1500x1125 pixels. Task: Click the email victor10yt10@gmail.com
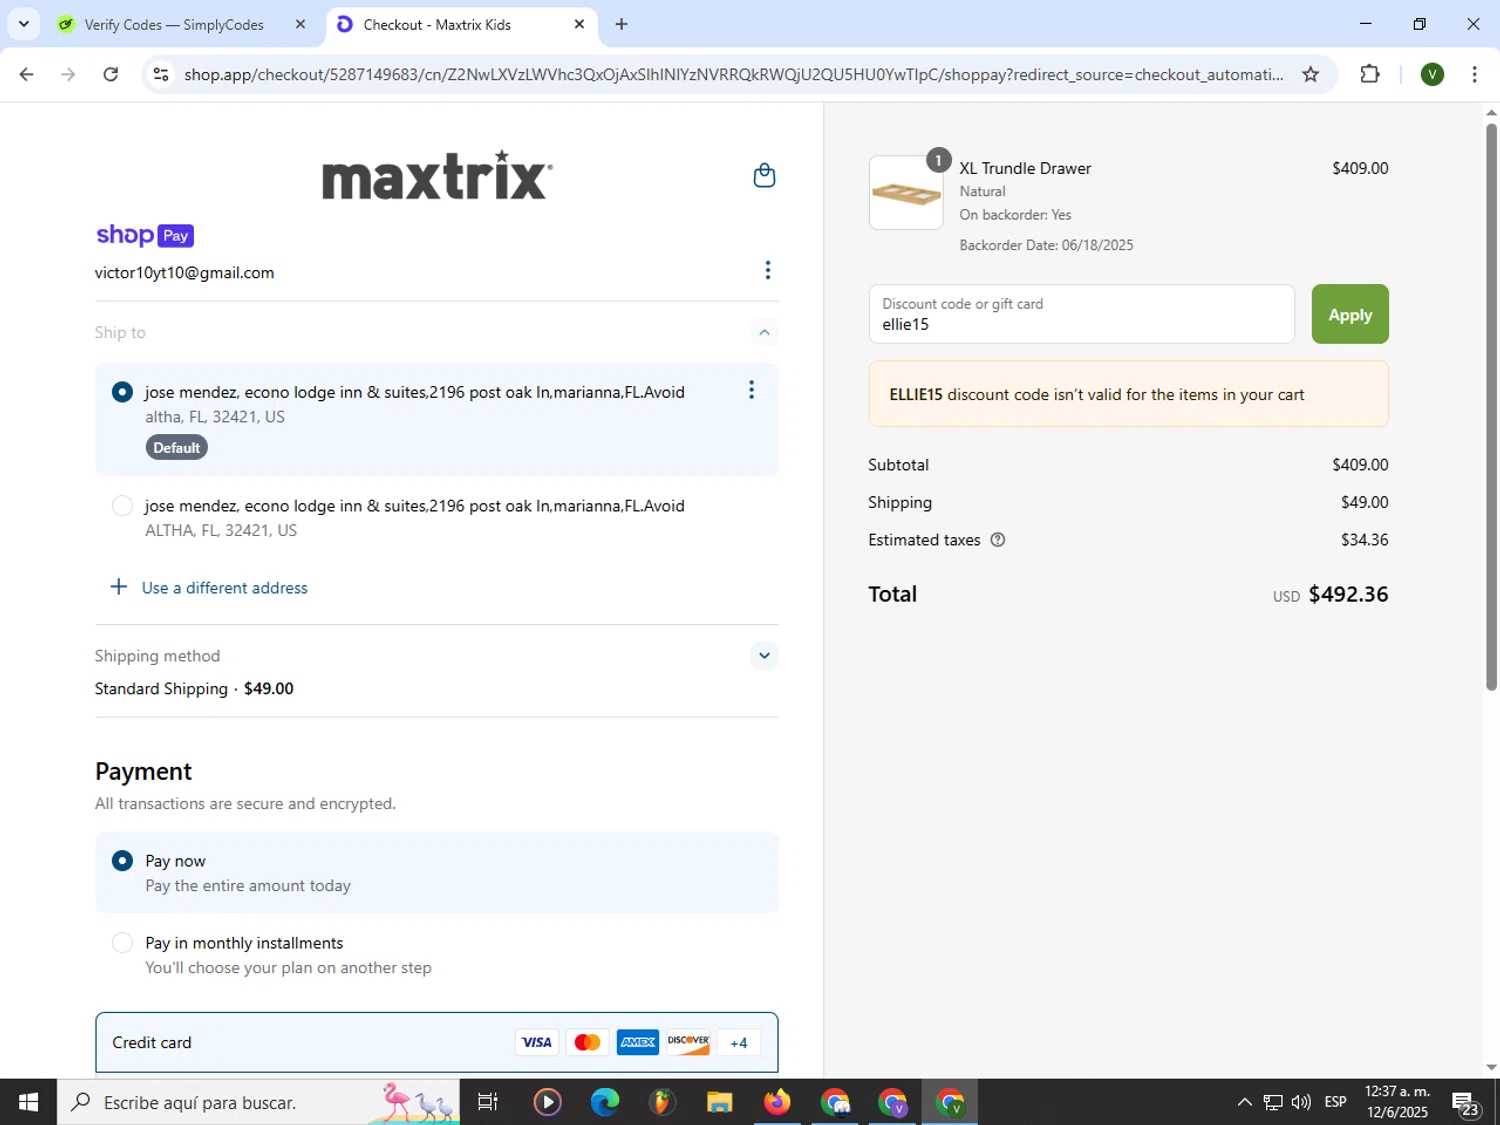click(184, 273)
